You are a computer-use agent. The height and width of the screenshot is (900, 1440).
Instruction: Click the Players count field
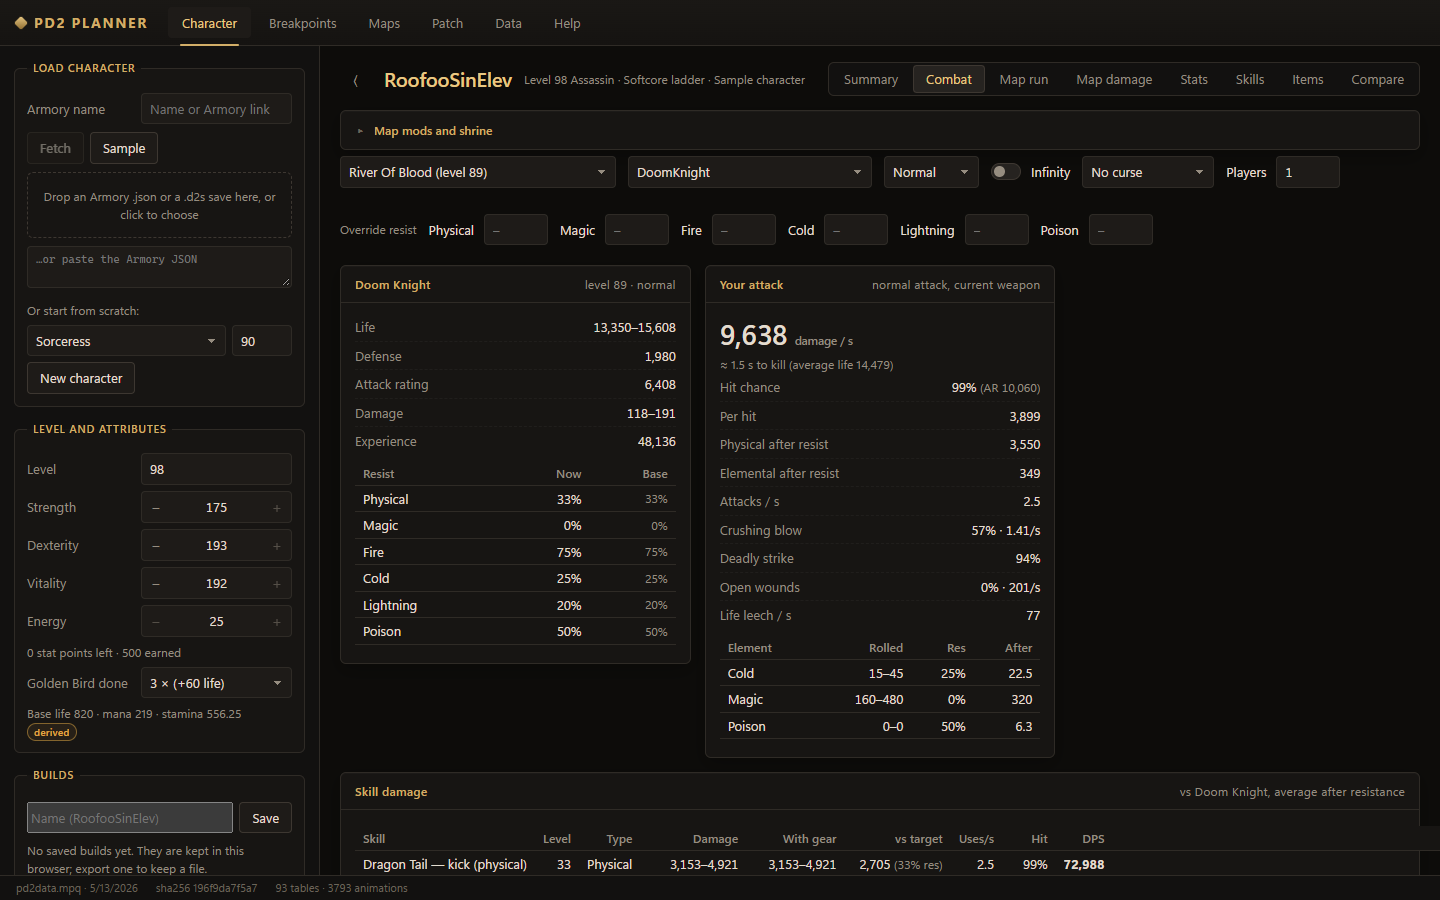(1308, 172)
